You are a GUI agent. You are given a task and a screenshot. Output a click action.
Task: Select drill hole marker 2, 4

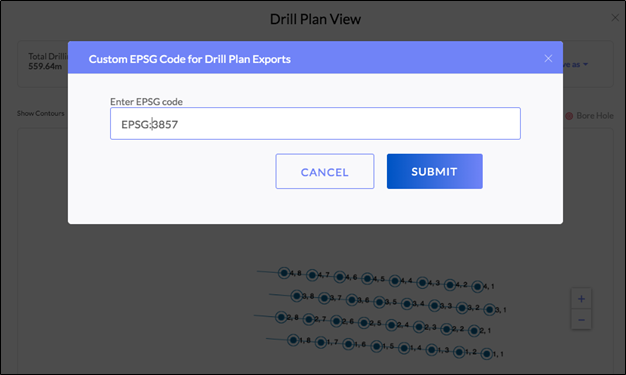click(391, 325)
